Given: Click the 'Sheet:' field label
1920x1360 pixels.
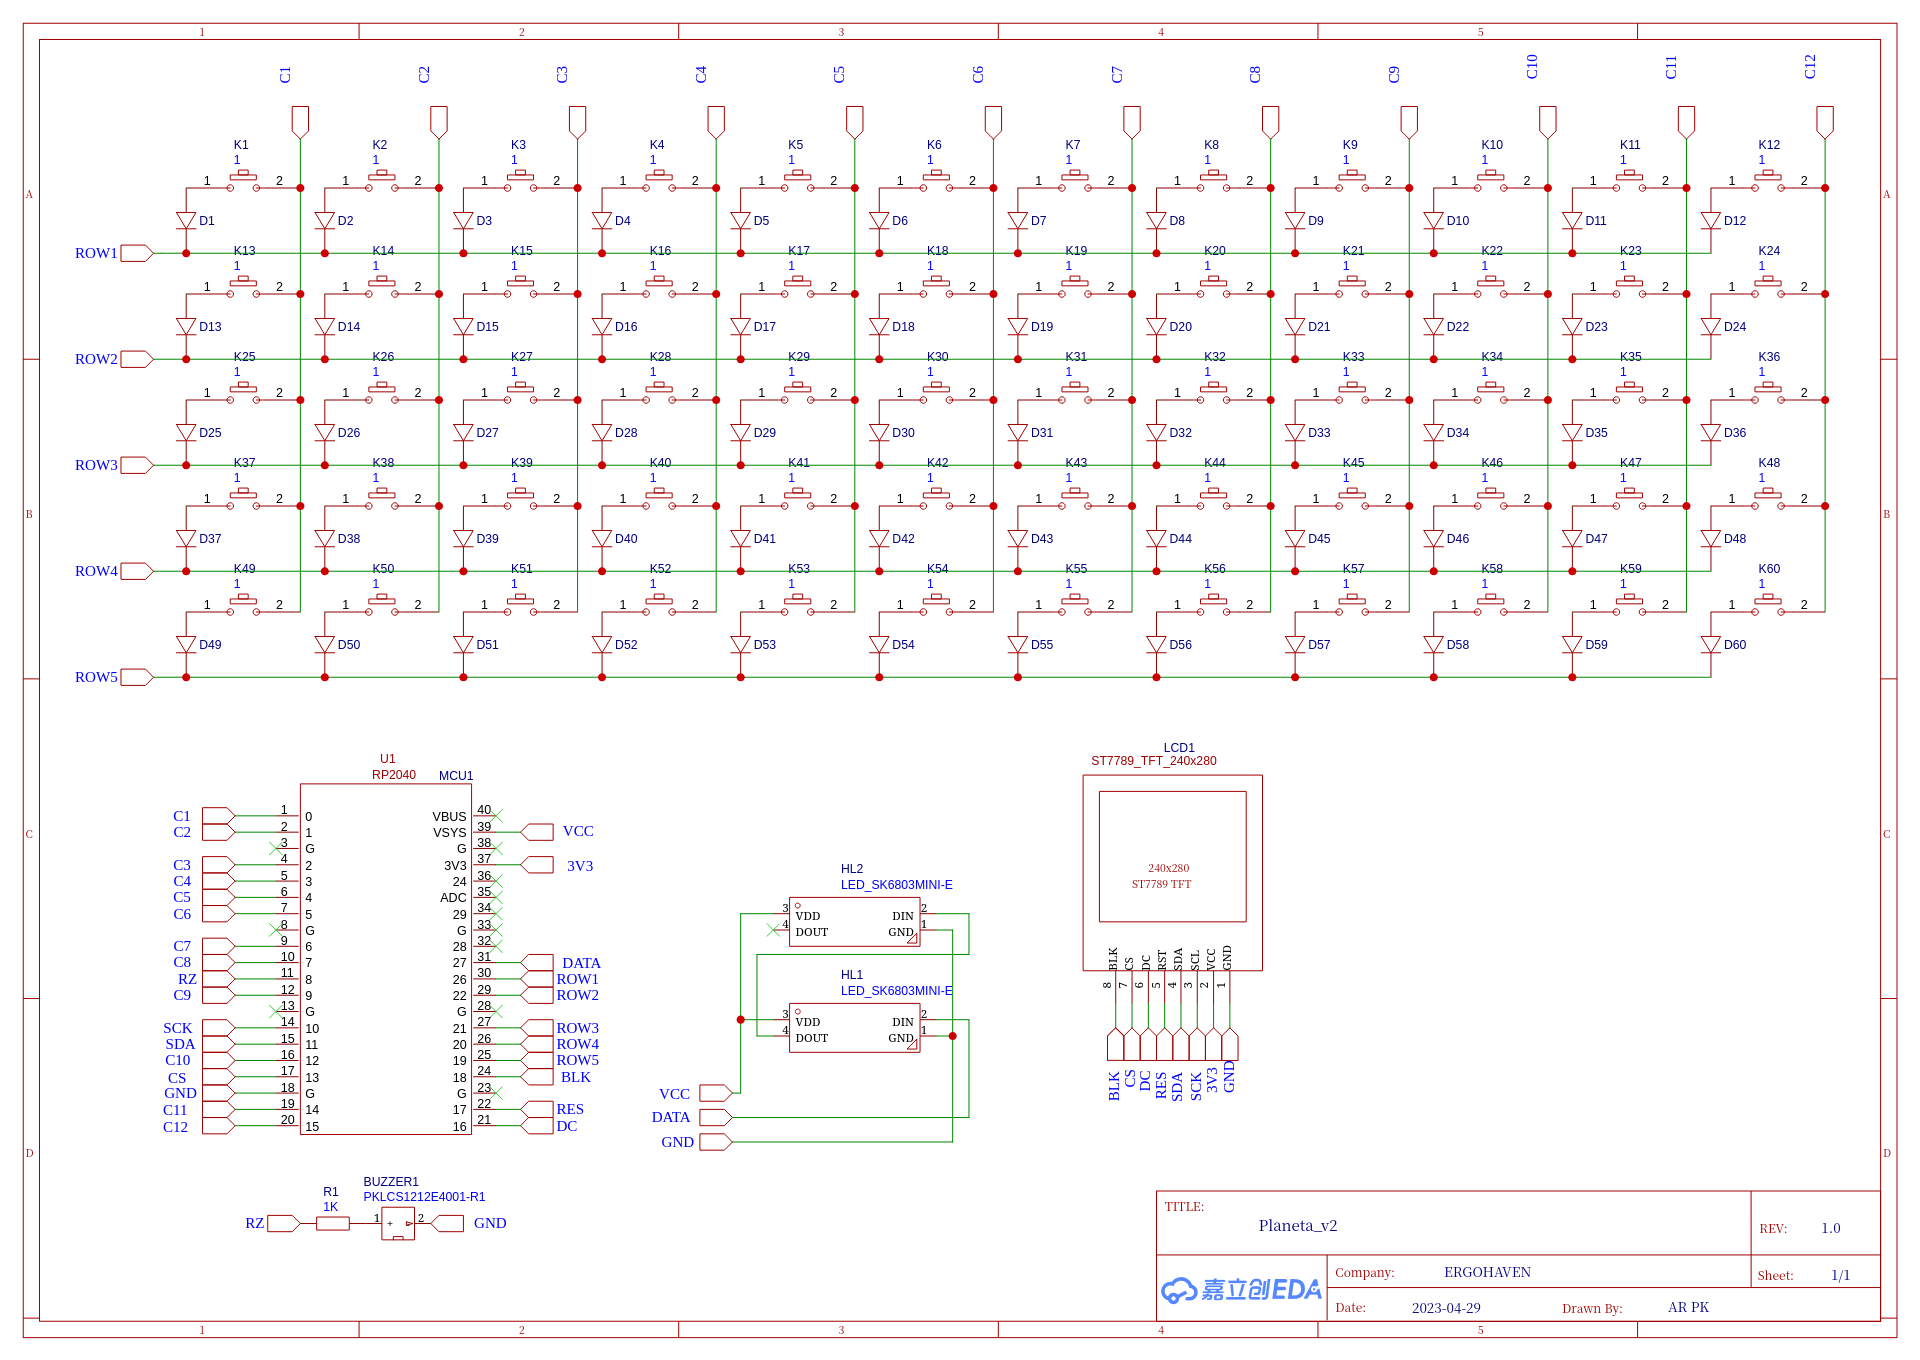Looking at the screenshot, I should coord(1775,1275).
